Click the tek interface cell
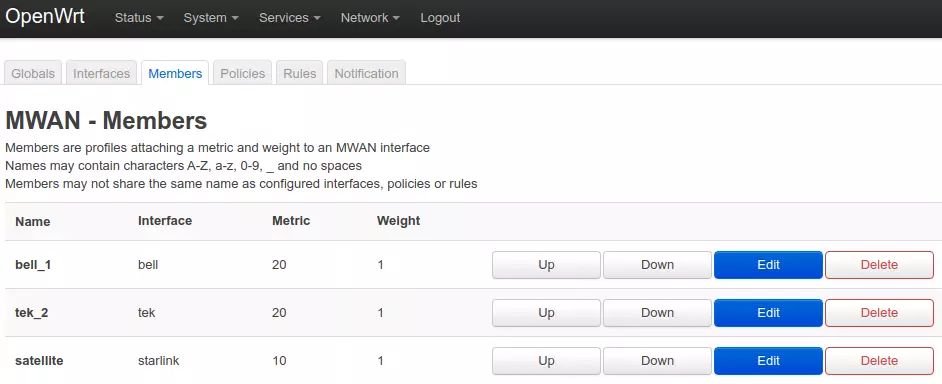 (147, 313)
